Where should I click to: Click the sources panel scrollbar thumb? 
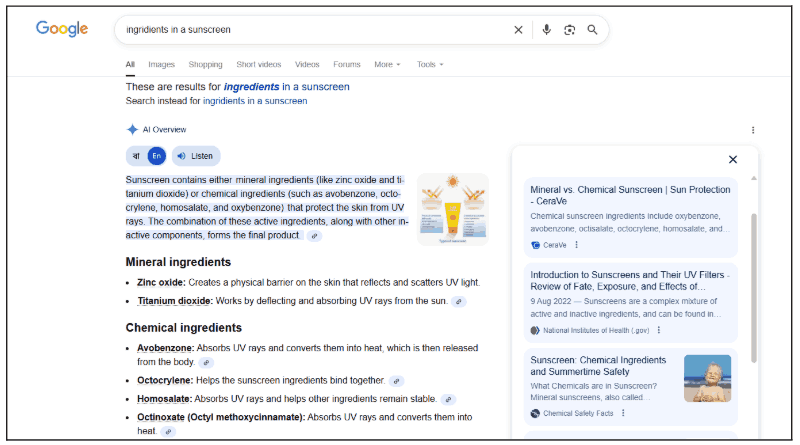point(754,288)
